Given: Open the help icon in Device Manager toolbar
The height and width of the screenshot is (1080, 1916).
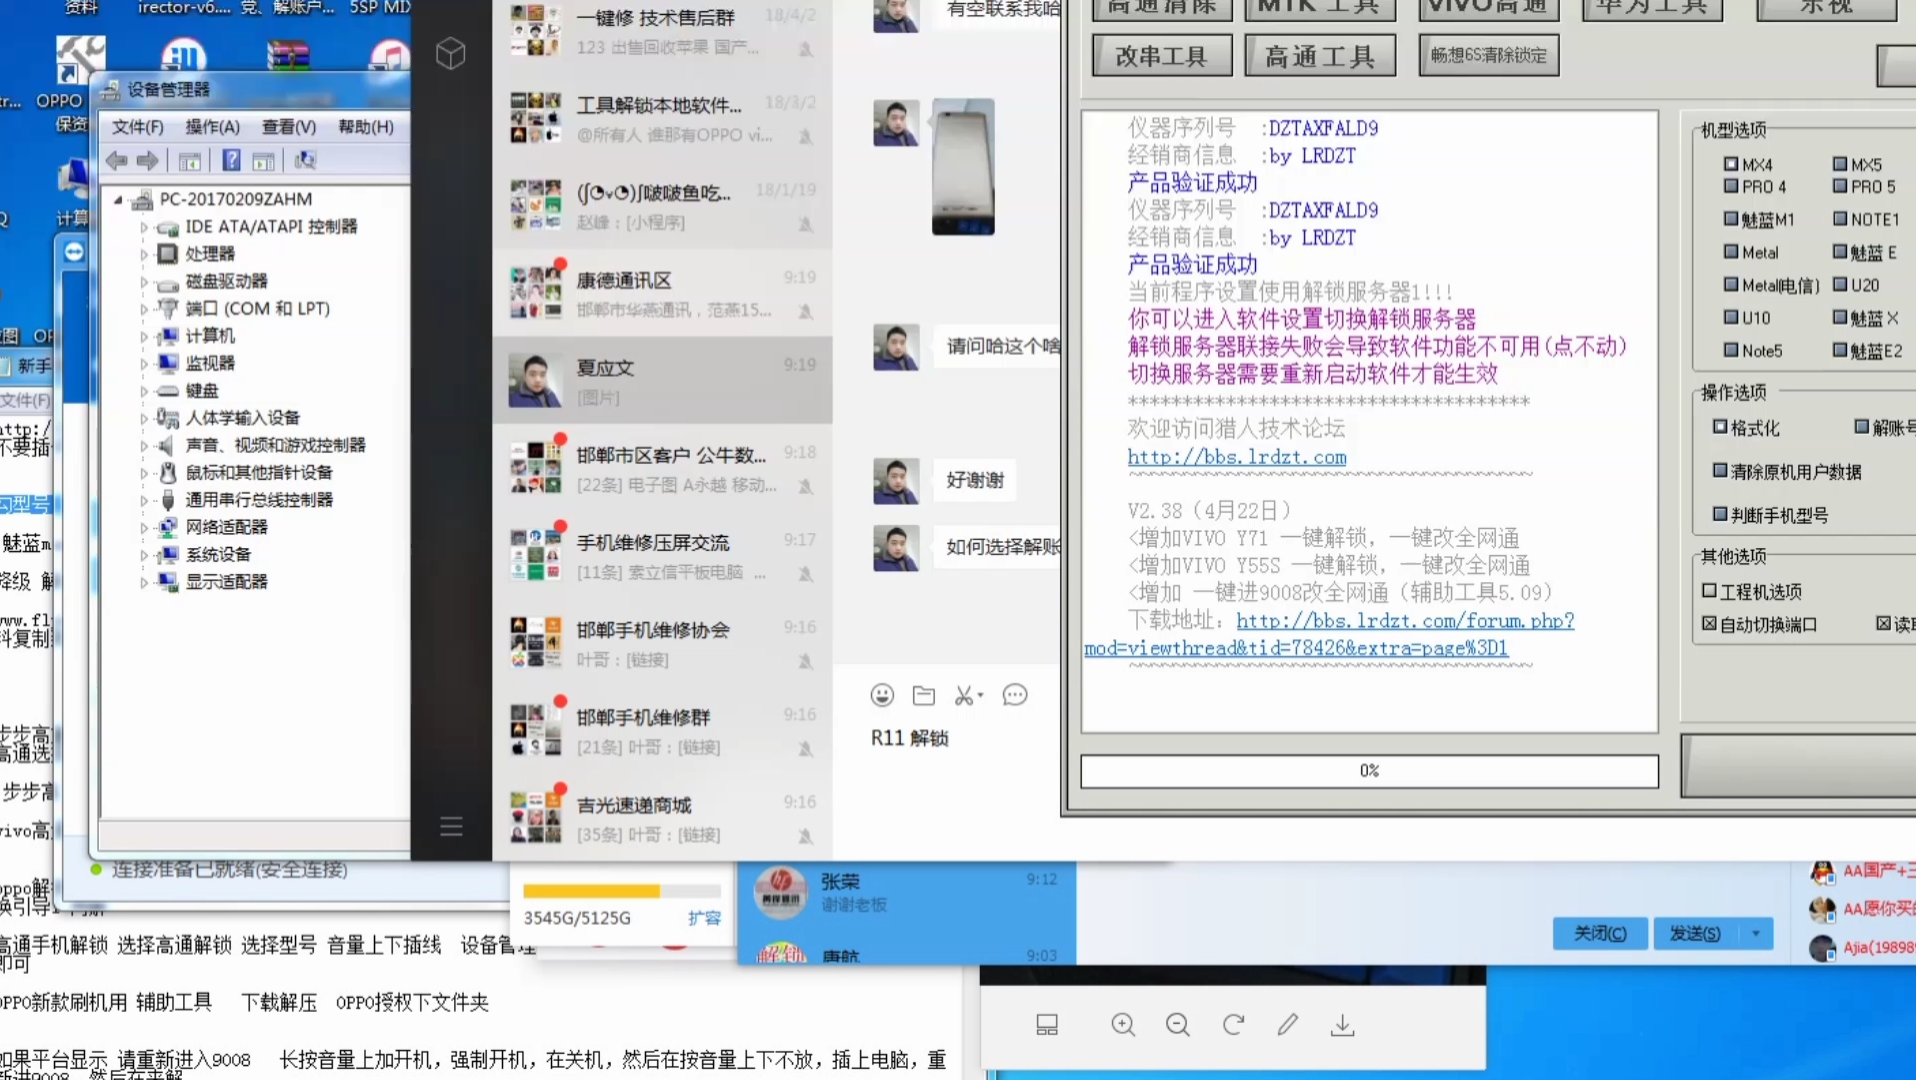Looking at the screenshot, I should coord(231,160).
